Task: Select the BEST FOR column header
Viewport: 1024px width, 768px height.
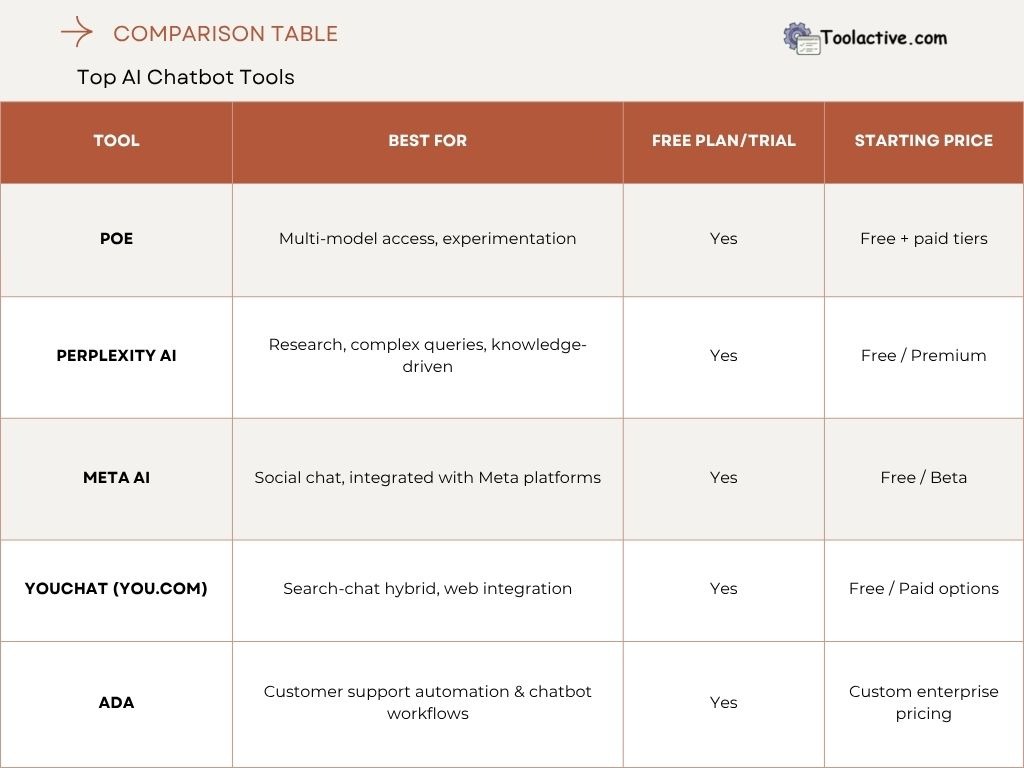Action: 427,140
